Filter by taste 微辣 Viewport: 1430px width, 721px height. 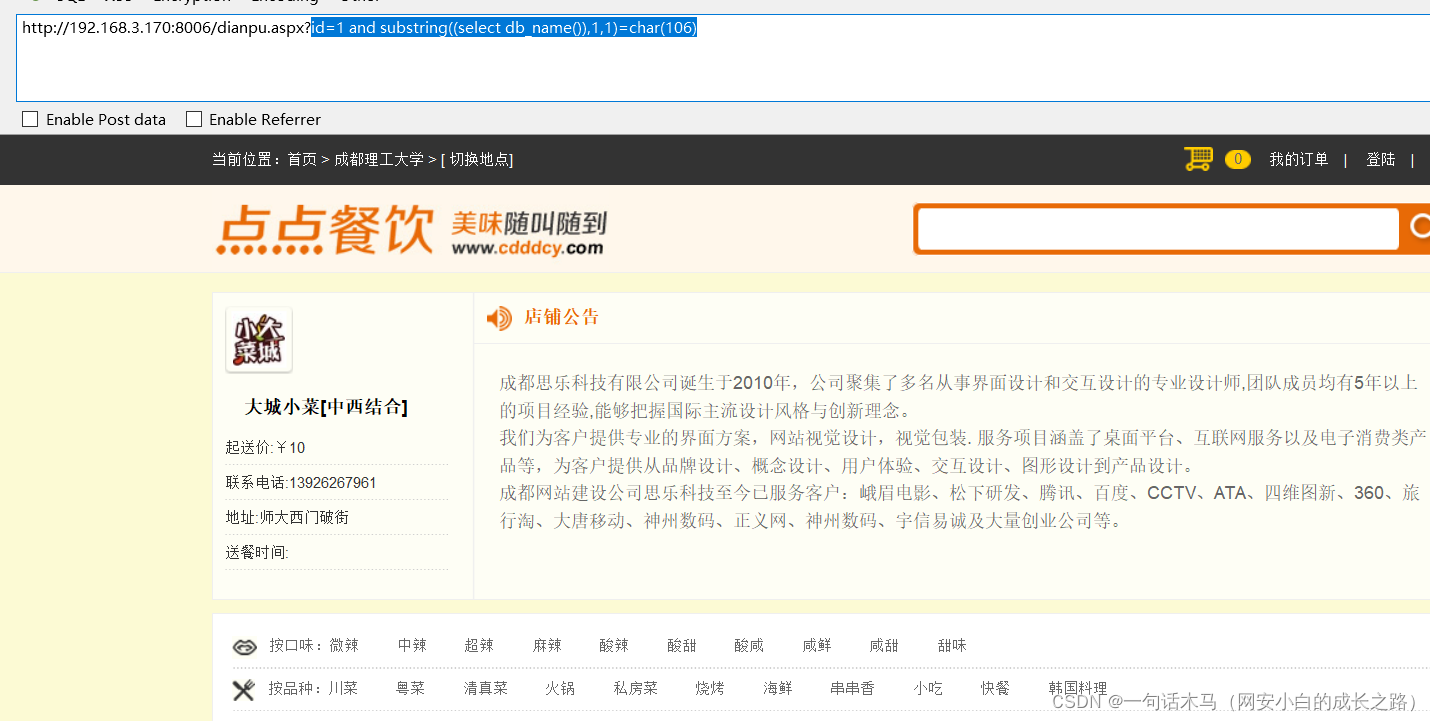point(344,646)
